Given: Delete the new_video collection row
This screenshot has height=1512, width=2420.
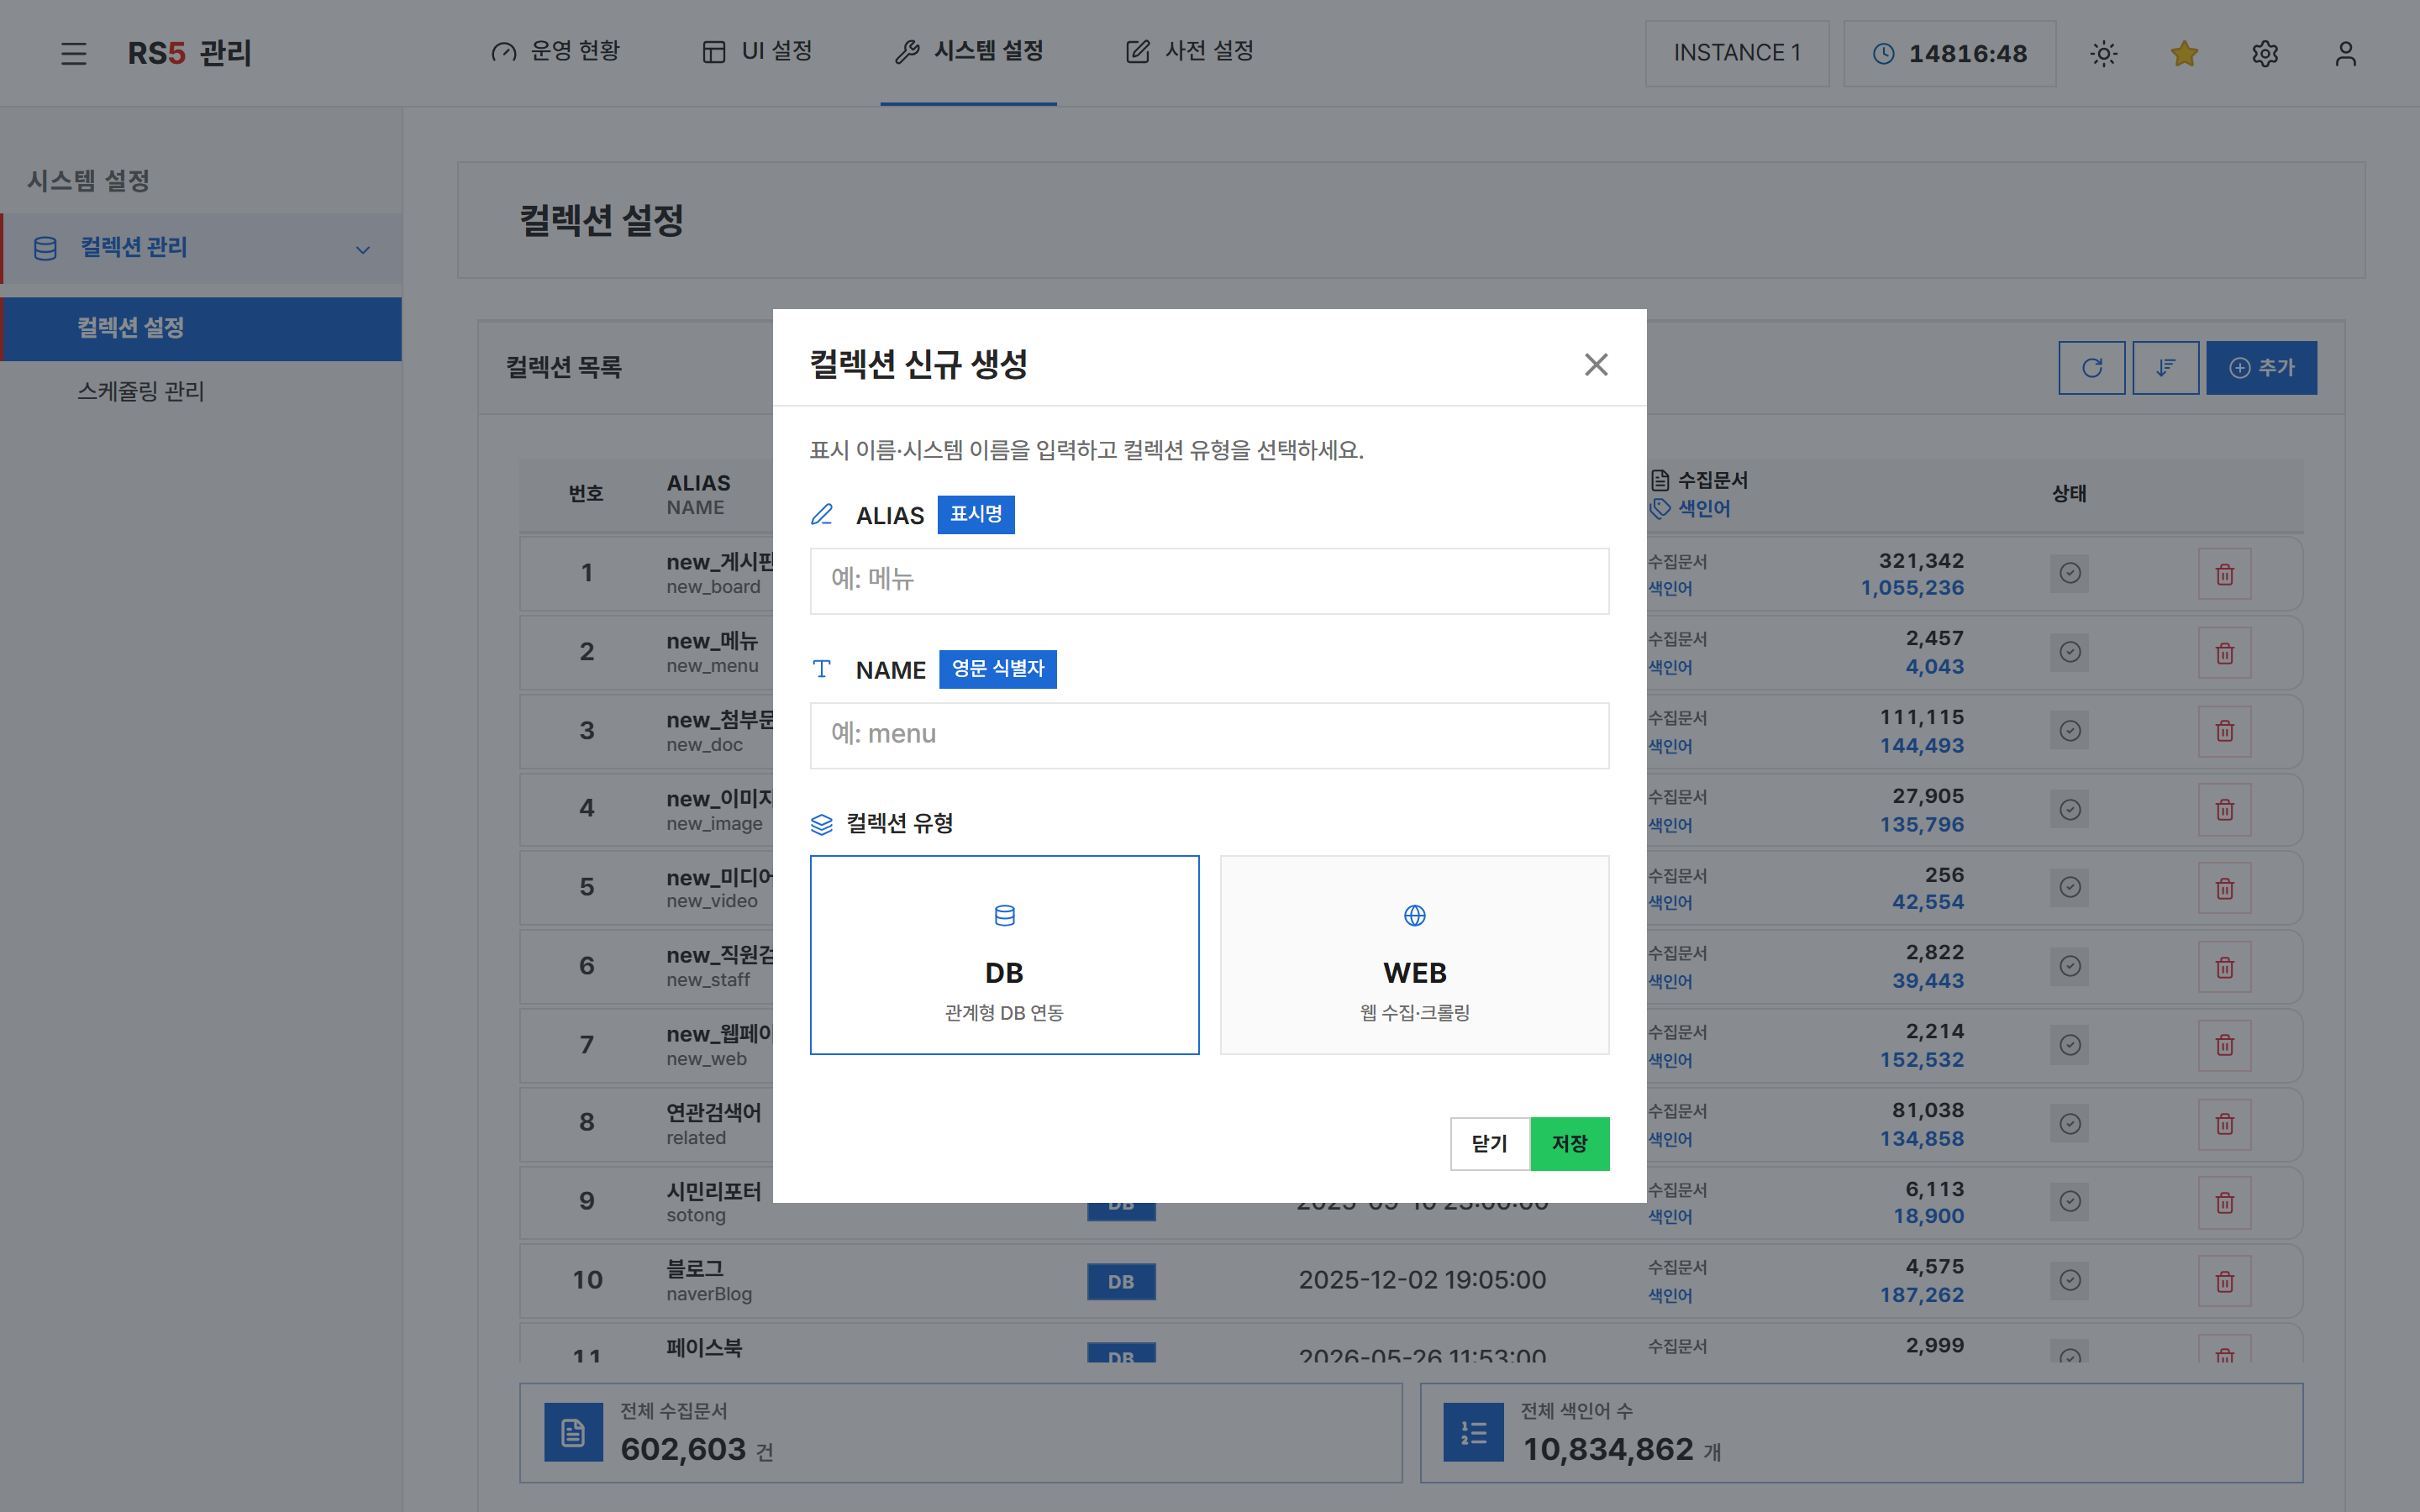Looking at the screenshot, I should coord(2224,888).
